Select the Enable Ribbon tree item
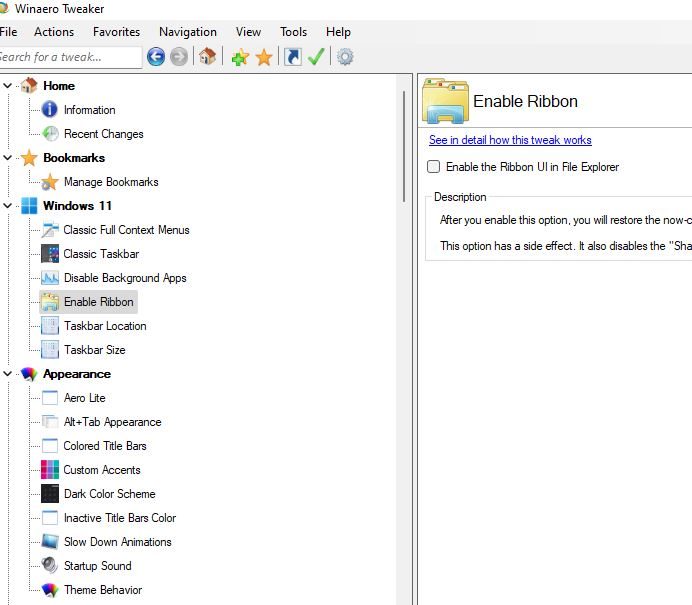Viewport: 692px width, 605px height. click(x=99, y=302)
